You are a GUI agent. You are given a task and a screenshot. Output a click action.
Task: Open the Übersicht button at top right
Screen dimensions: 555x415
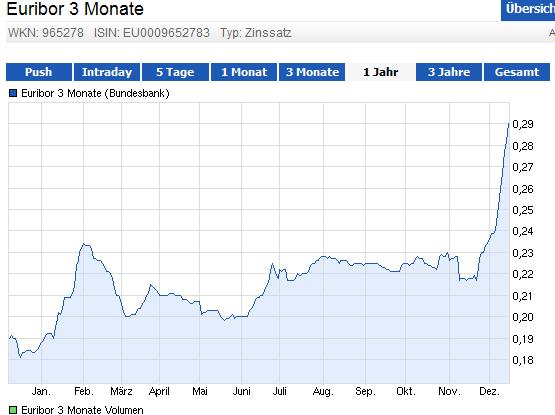[528, 10]
